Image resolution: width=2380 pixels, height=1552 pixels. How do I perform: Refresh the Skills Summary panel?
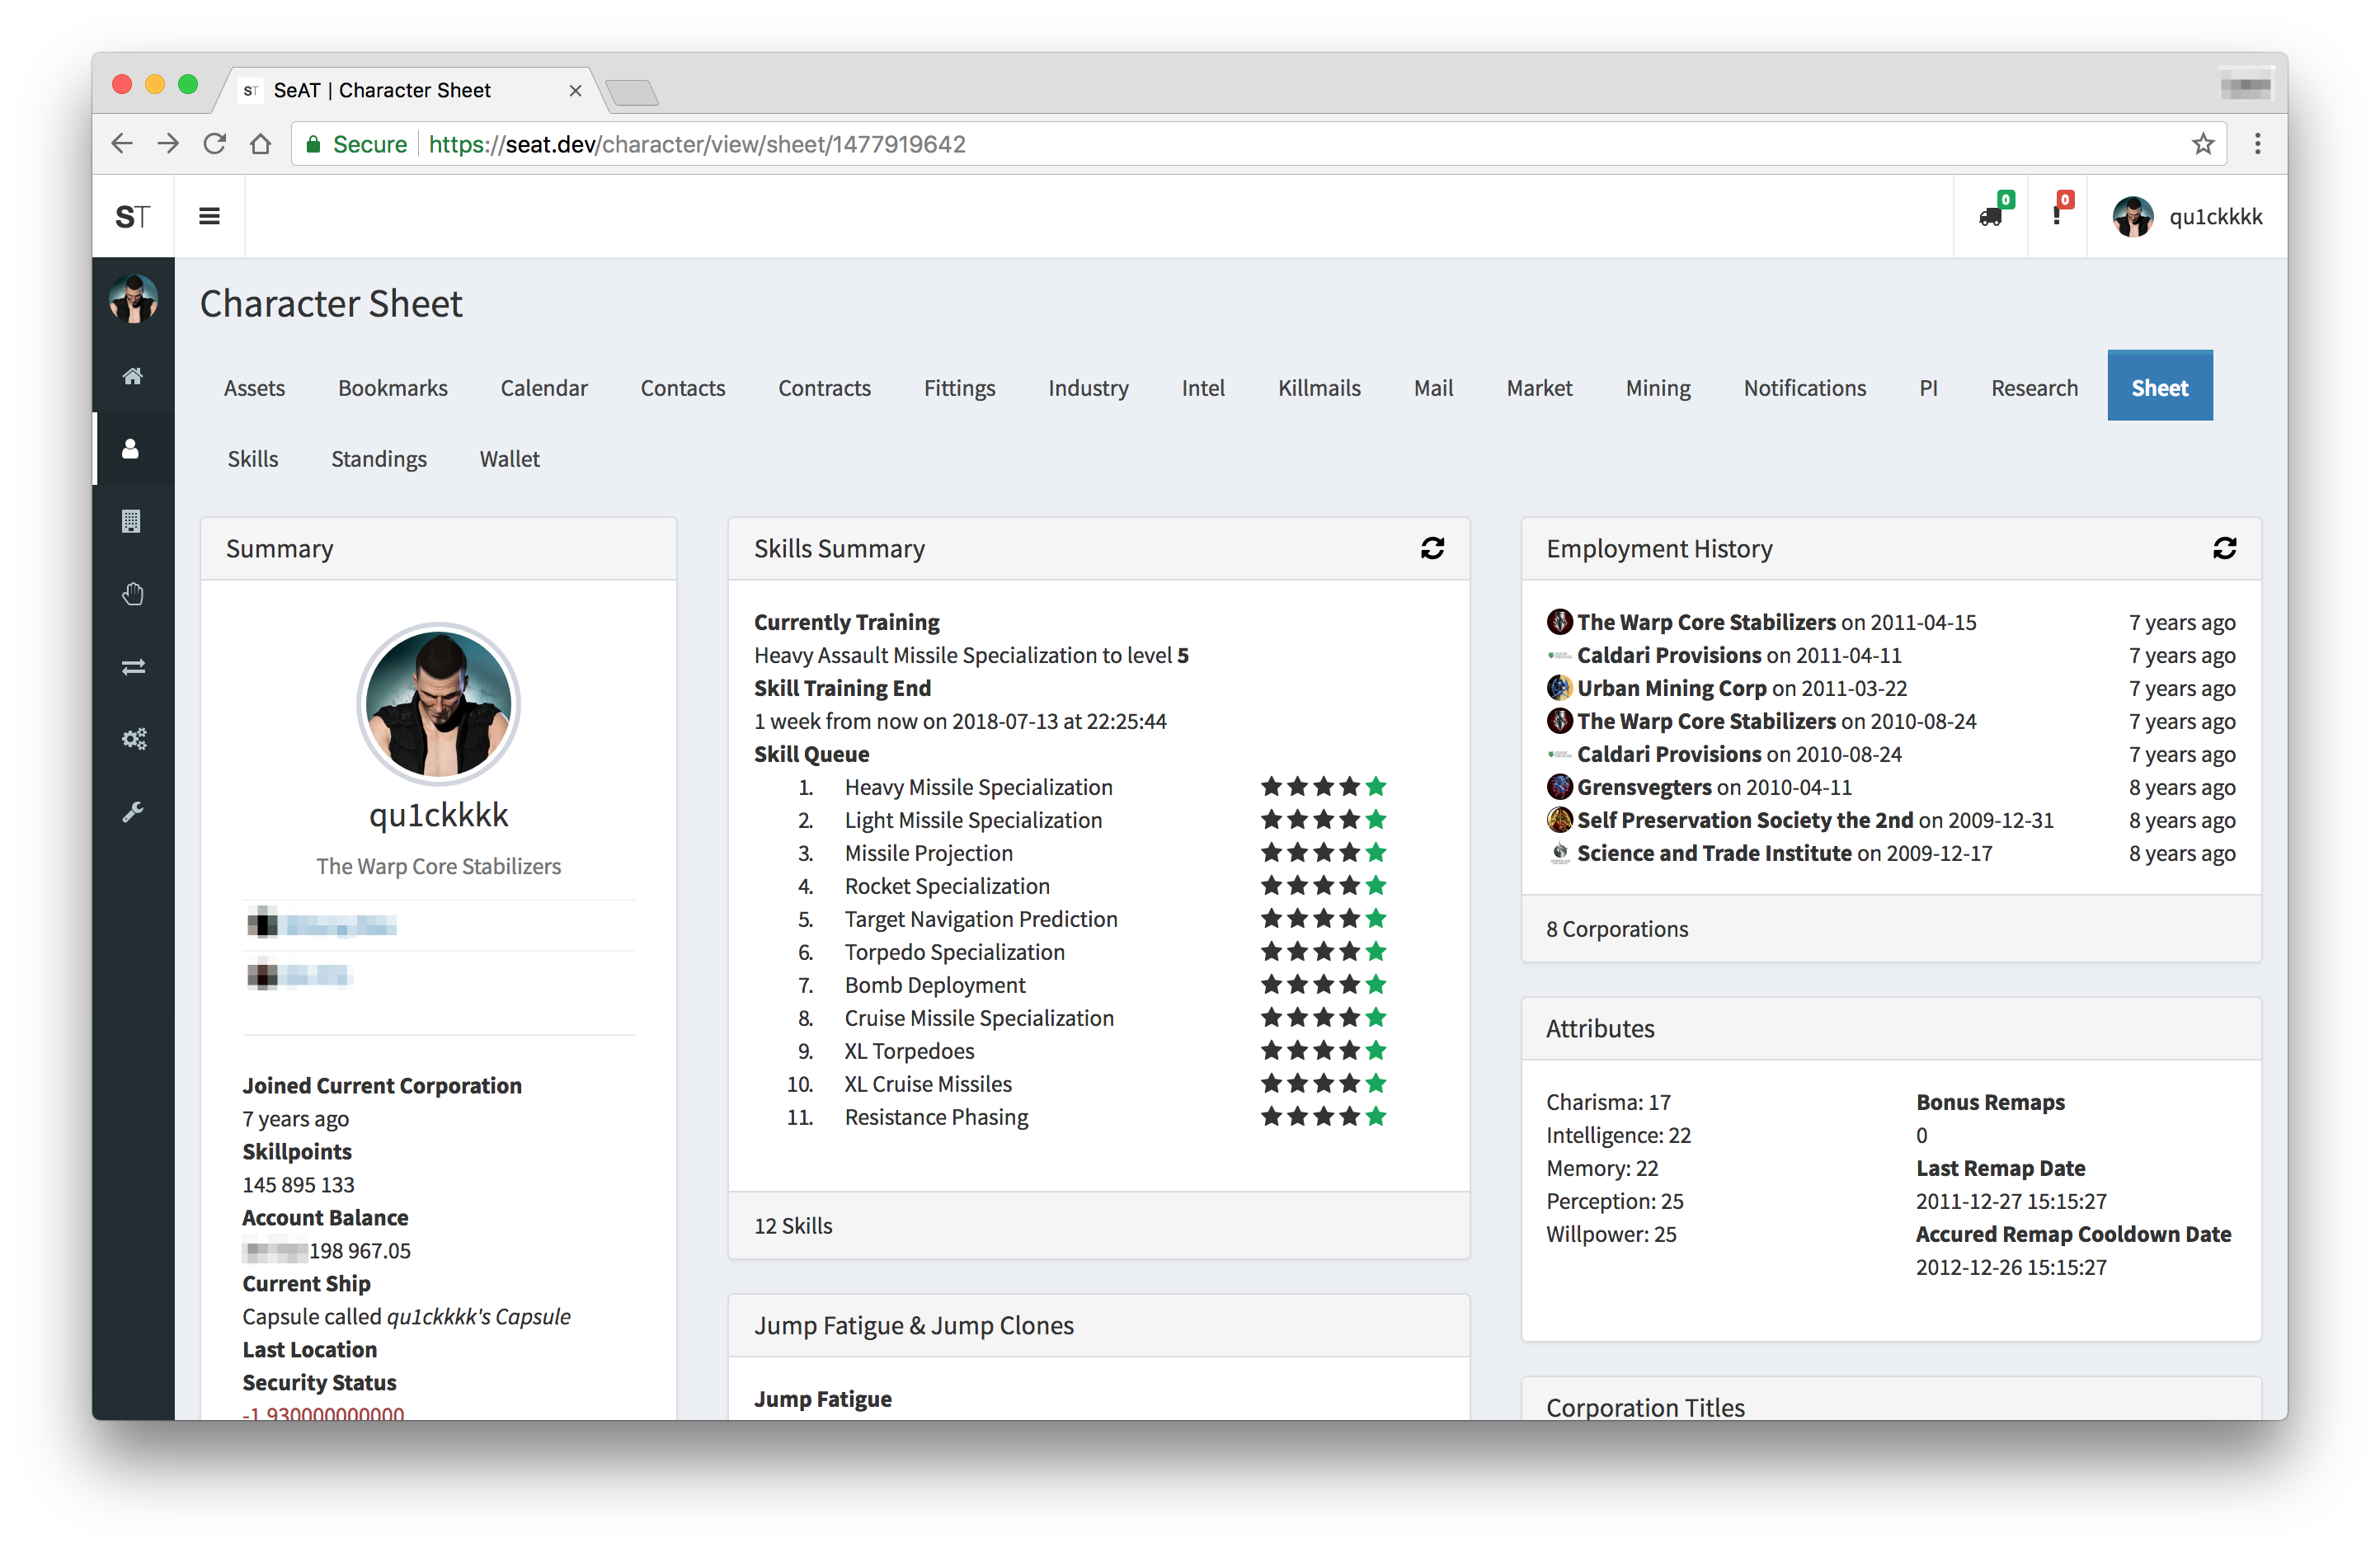click(x=1432, y=548)
